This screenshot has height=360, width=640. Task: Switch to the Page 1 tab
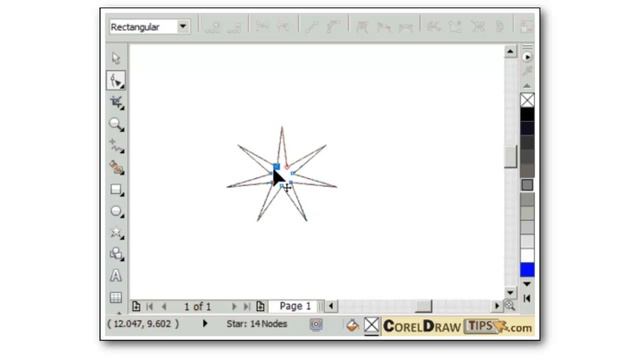point(295,306)
